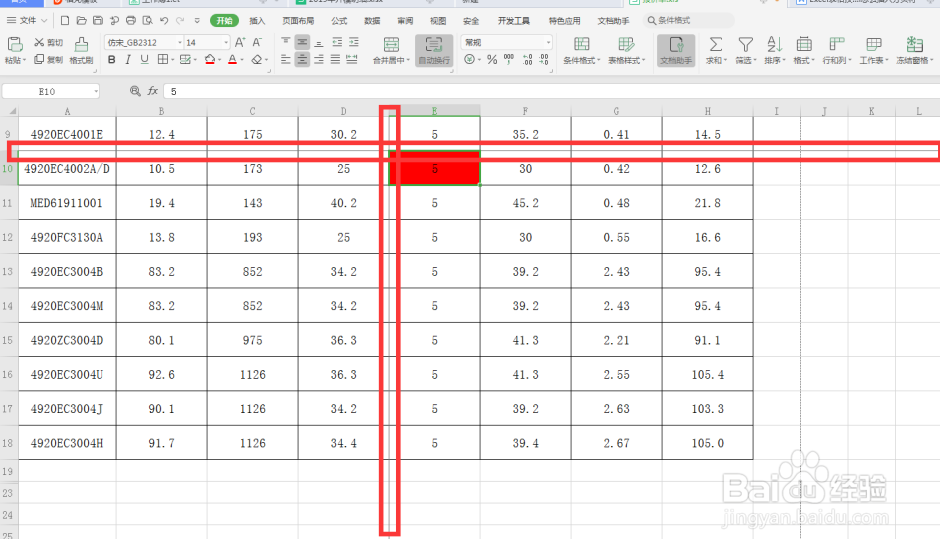941x550 pixels.
Task: Click the distributed alignment icon
Action: pos(352,59)
